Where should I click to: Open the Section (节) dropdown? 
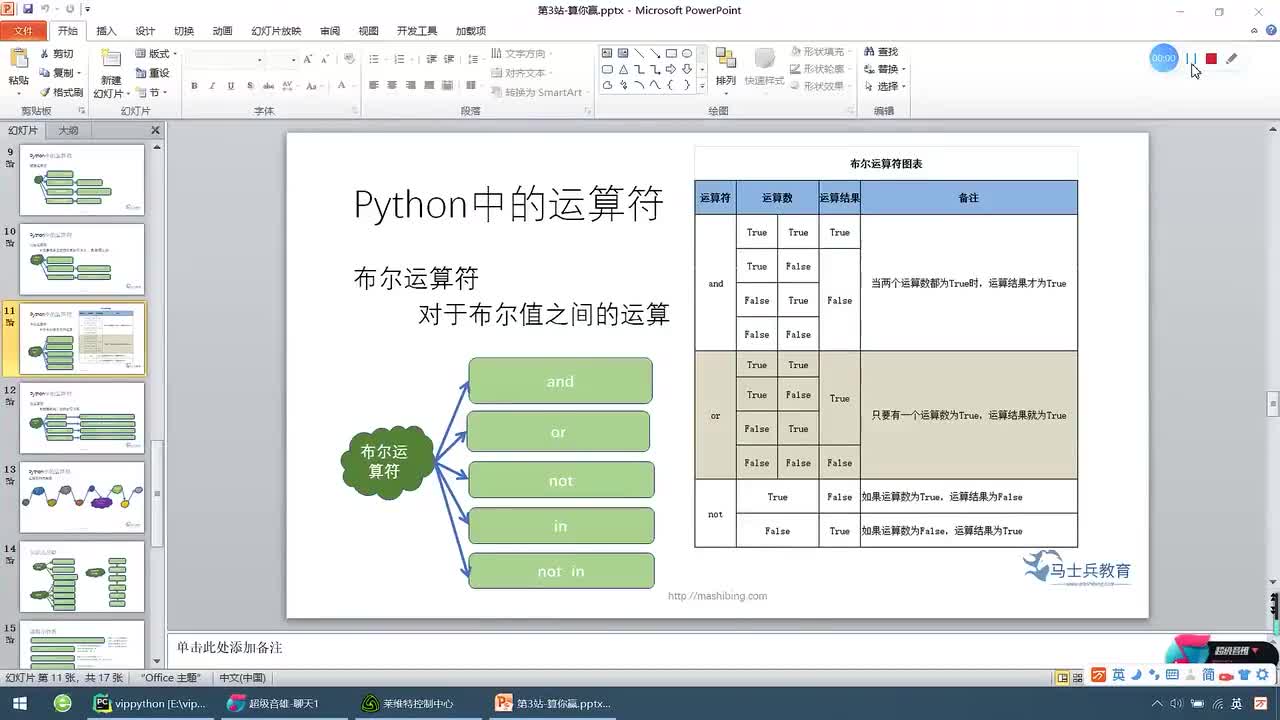153,92
